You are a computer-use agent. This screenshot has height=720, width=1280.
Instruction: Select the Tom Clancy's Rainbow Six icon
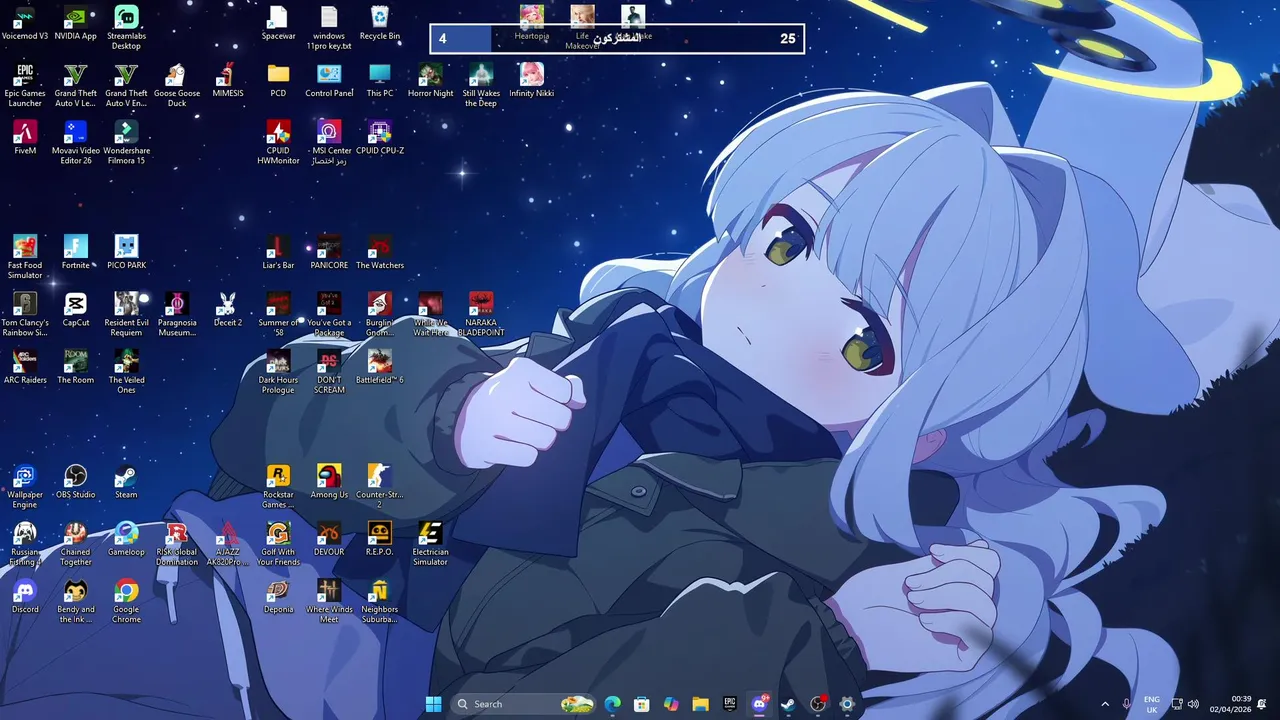point(25,315)
